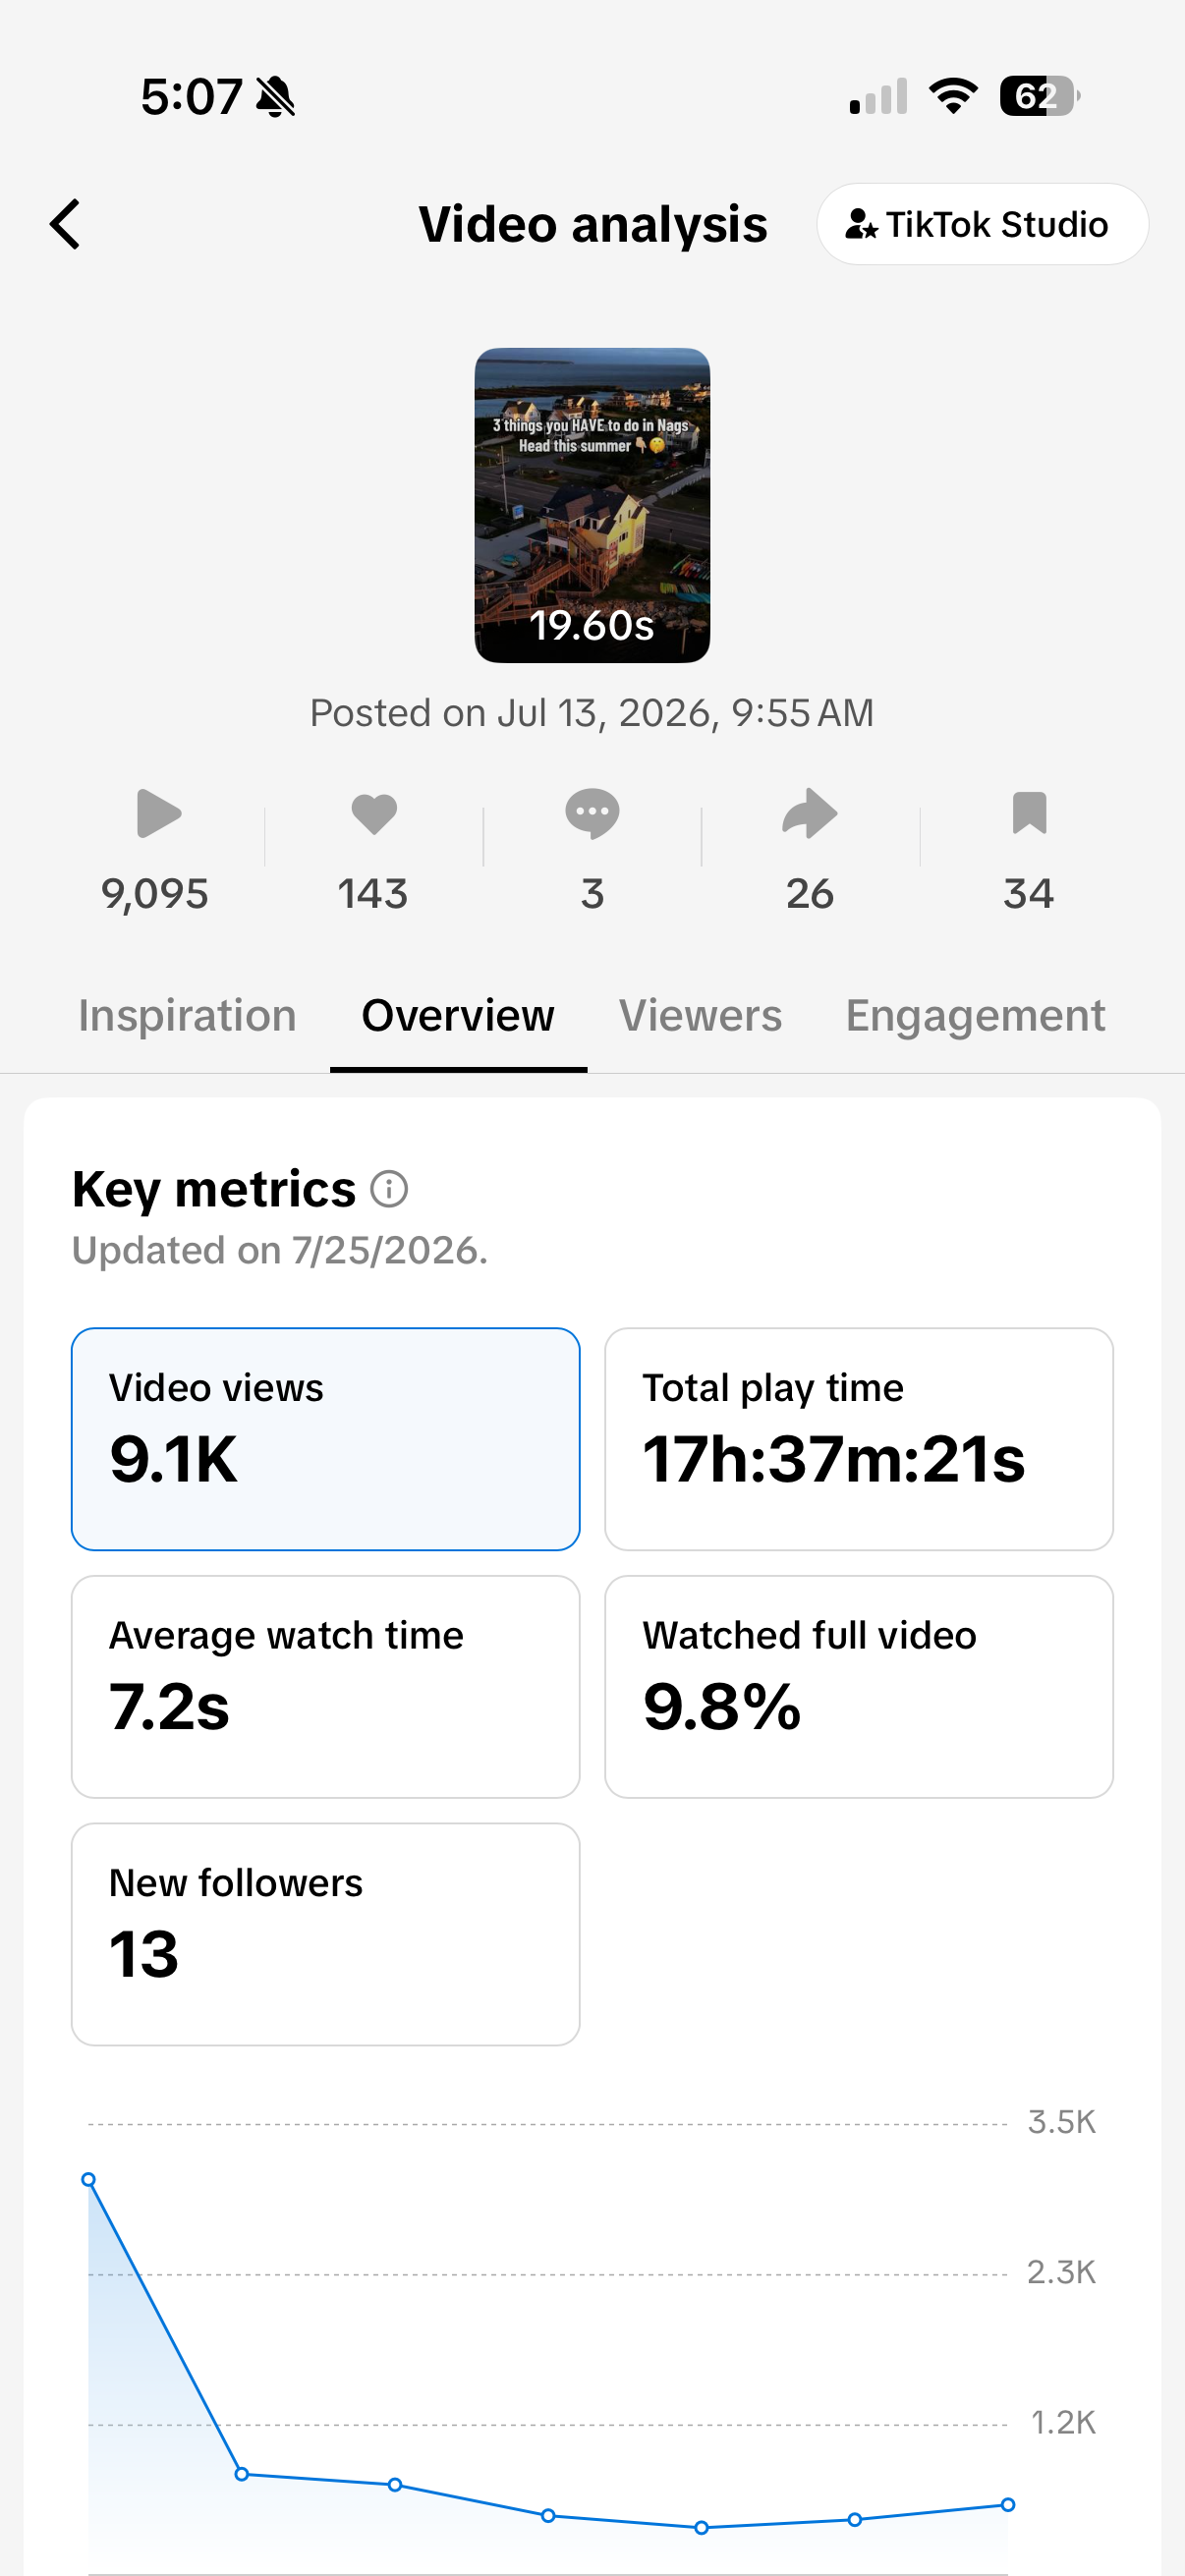
Task: Select the Average watch time card
Action: pos(325,1686)
